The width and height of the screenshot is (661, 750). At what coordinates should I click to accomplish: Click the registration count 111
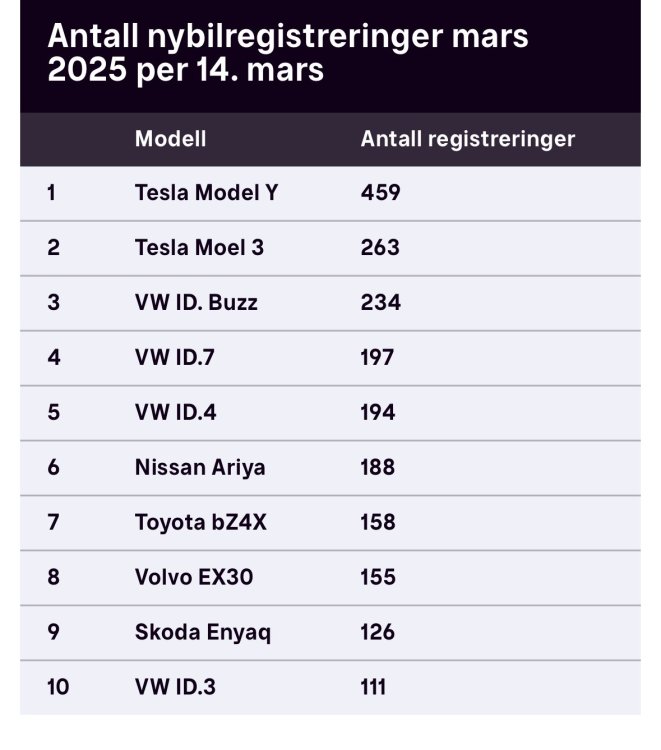(373, 687)
